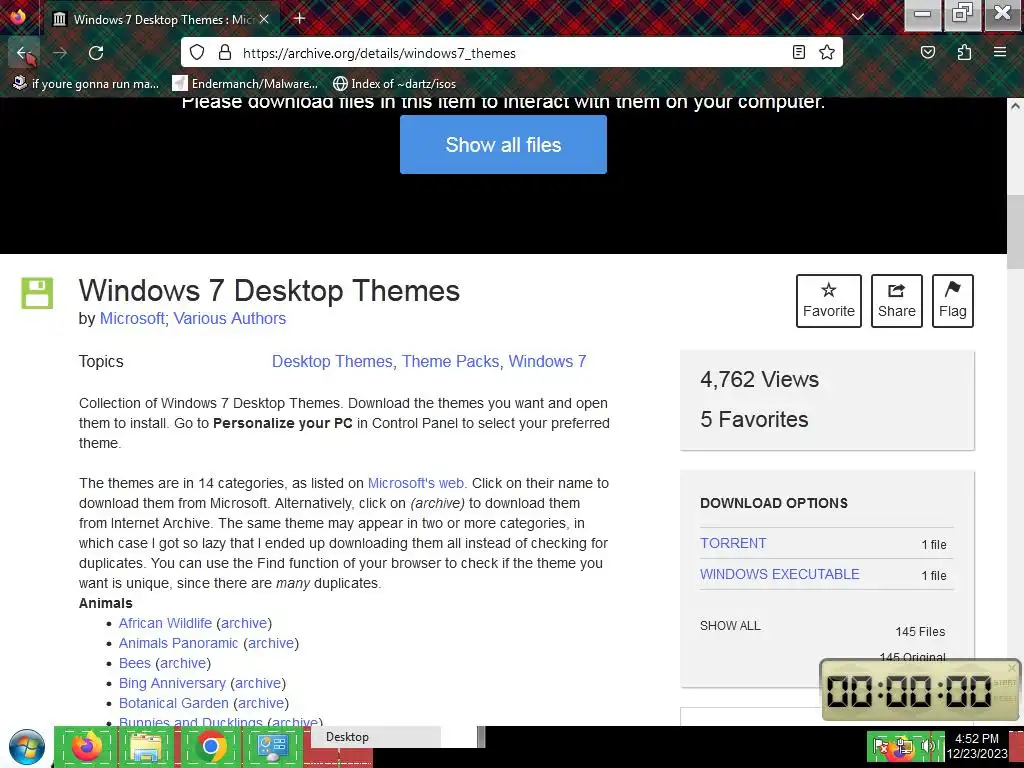This screenshot has height=768, width=1024.
Task: Click the '4,762 Views' text
Action: pyautogui.click(x=760, y=379)
